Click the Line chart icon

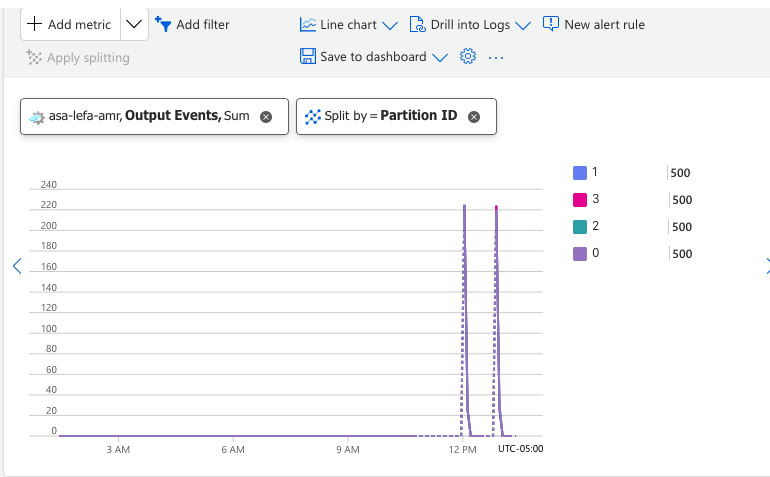tap(308, 25)
